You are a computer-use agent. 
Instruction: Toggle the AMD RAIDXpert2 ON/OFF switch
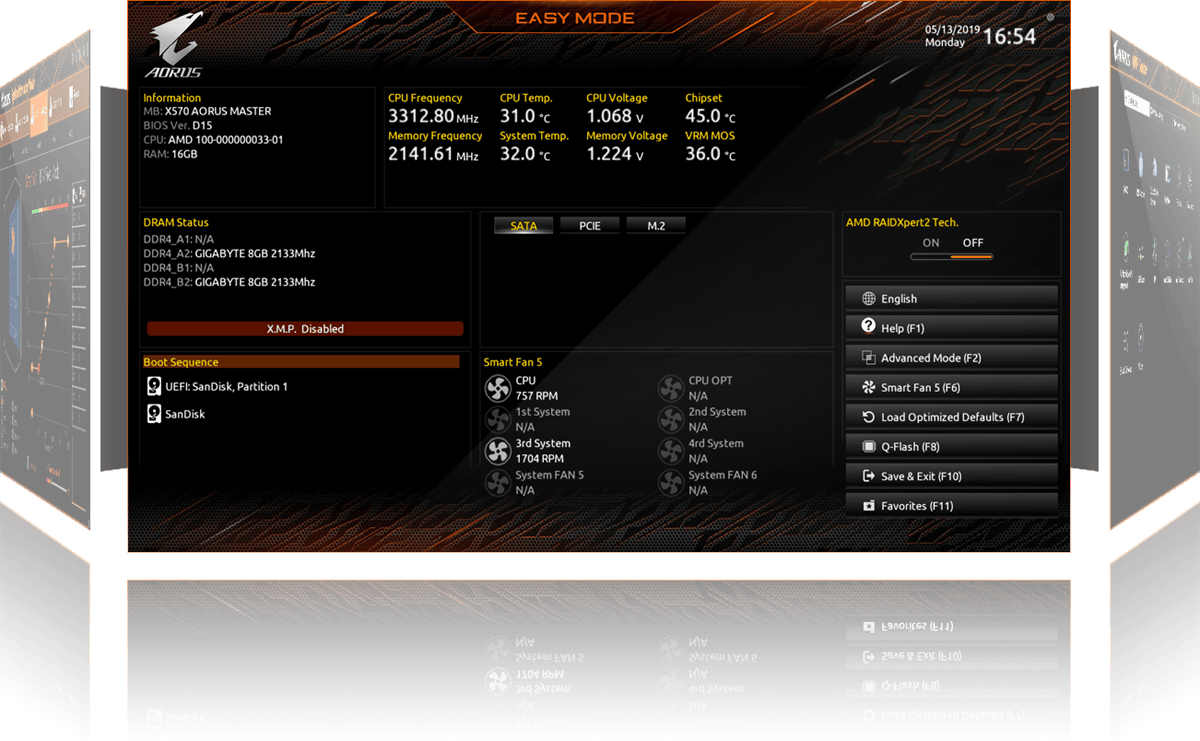[951, 257]
